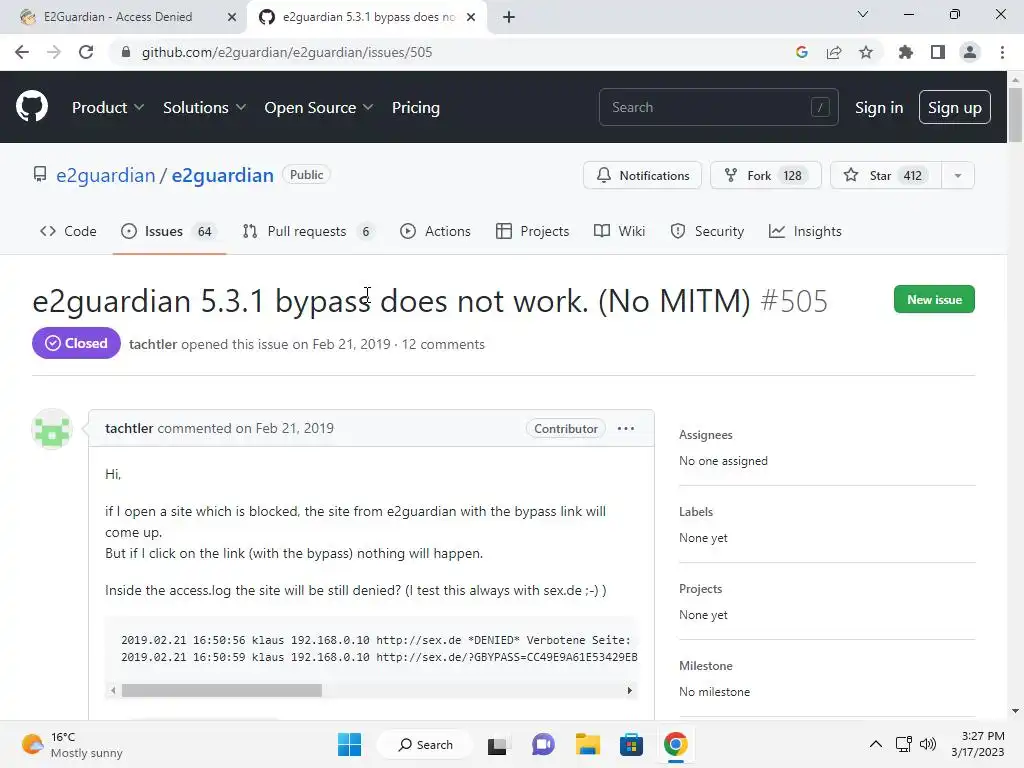Open the e2guardian repository name link
This screenshot has width=1024, height=768.
click(x=223, y=175)
